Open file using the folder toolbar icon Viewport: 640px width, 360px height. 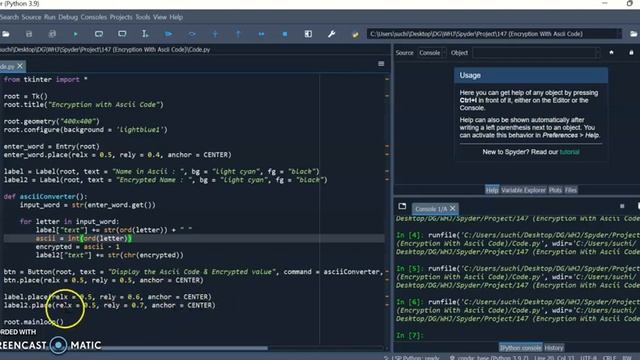pos(6,34)
